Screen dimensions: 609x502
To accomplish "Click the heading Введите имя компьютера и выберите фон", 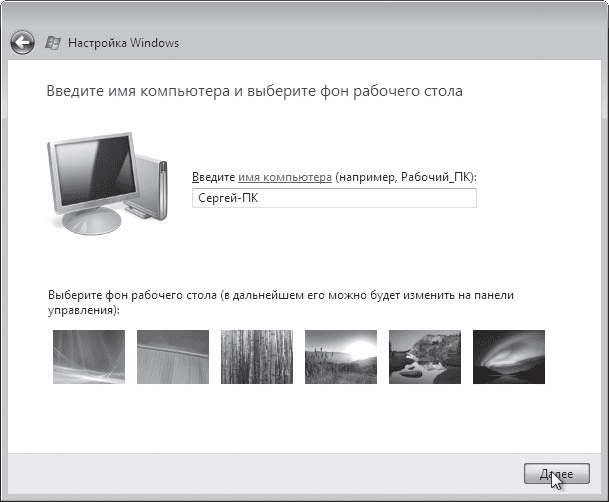I will [x=254, y=91].
